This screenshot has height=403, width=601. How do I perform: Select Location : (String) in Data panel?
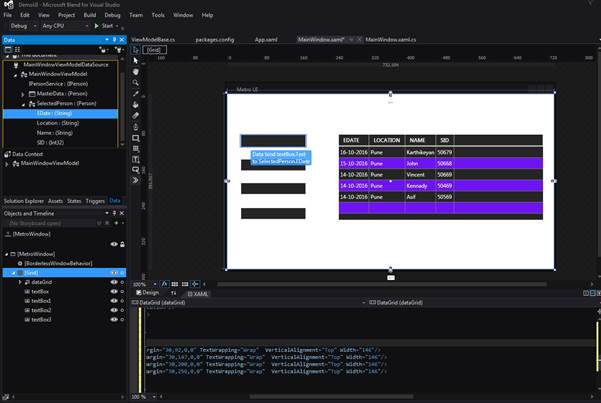pyautogui.click(x=56, y=123)
